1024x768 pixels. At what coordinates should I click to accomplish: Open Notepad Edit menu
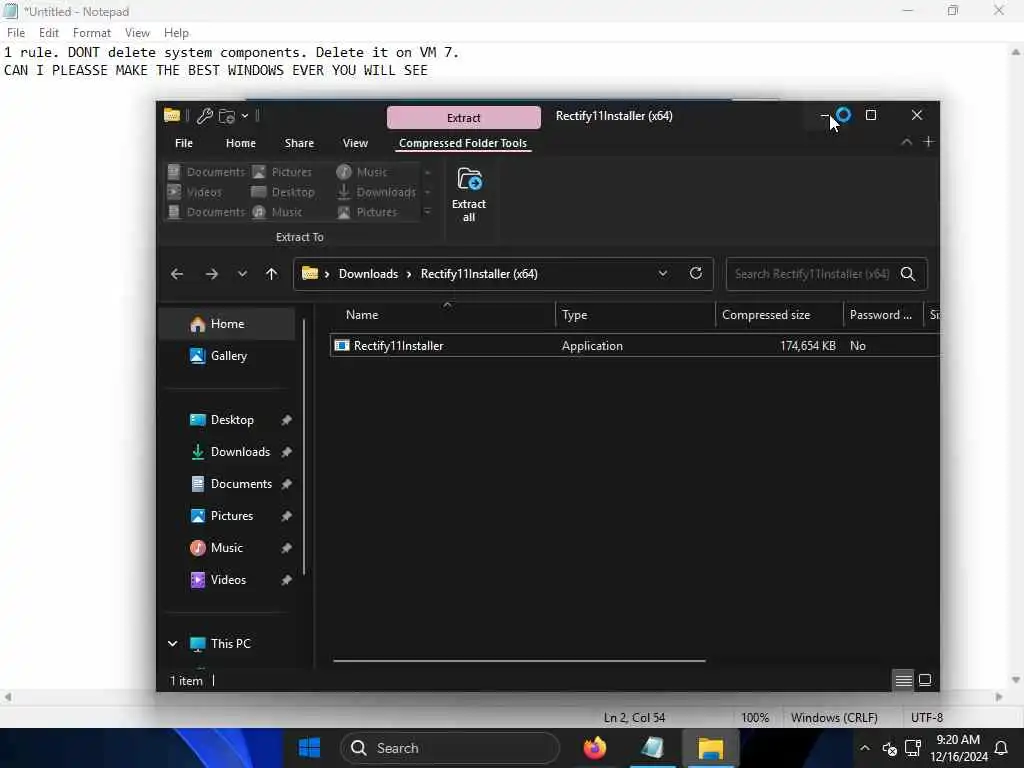click(49, 33)
